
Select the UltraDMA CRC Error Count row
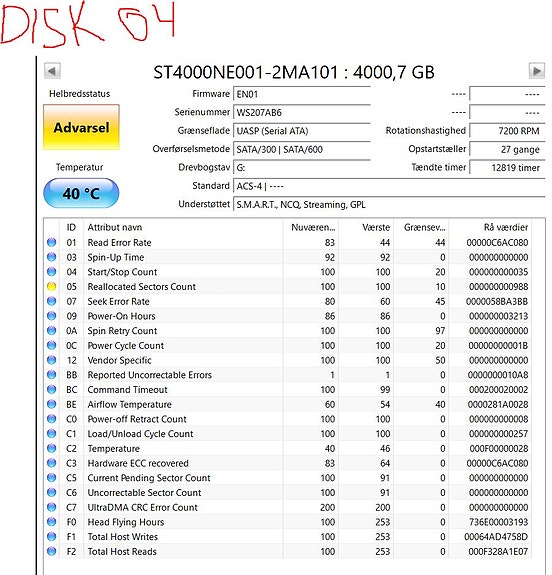click(288, 507)
